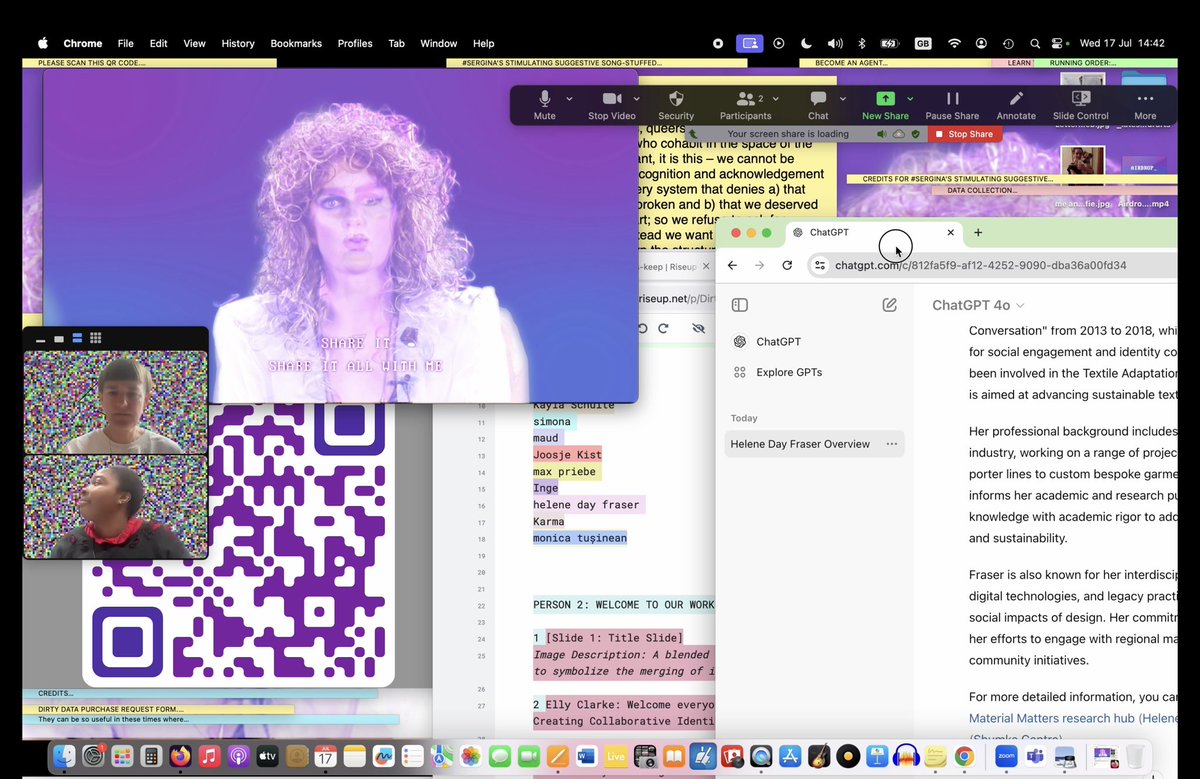Open Chrome View menu
1200x779 pixels.
point(194,43)
